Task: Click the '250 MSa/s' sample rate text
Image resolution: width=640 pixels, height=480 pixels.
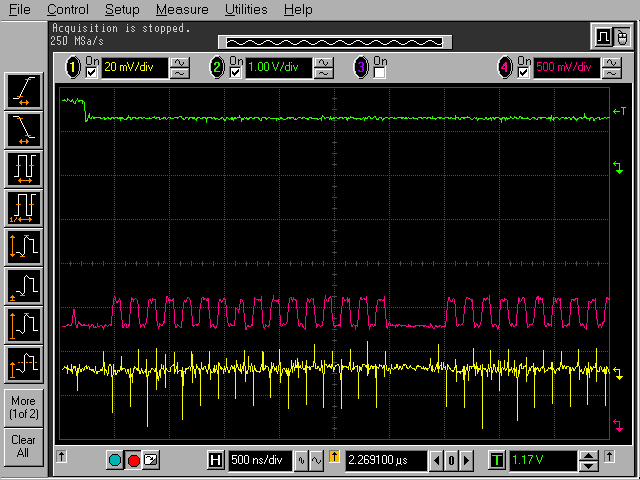Action: click(x=77, y=41)
